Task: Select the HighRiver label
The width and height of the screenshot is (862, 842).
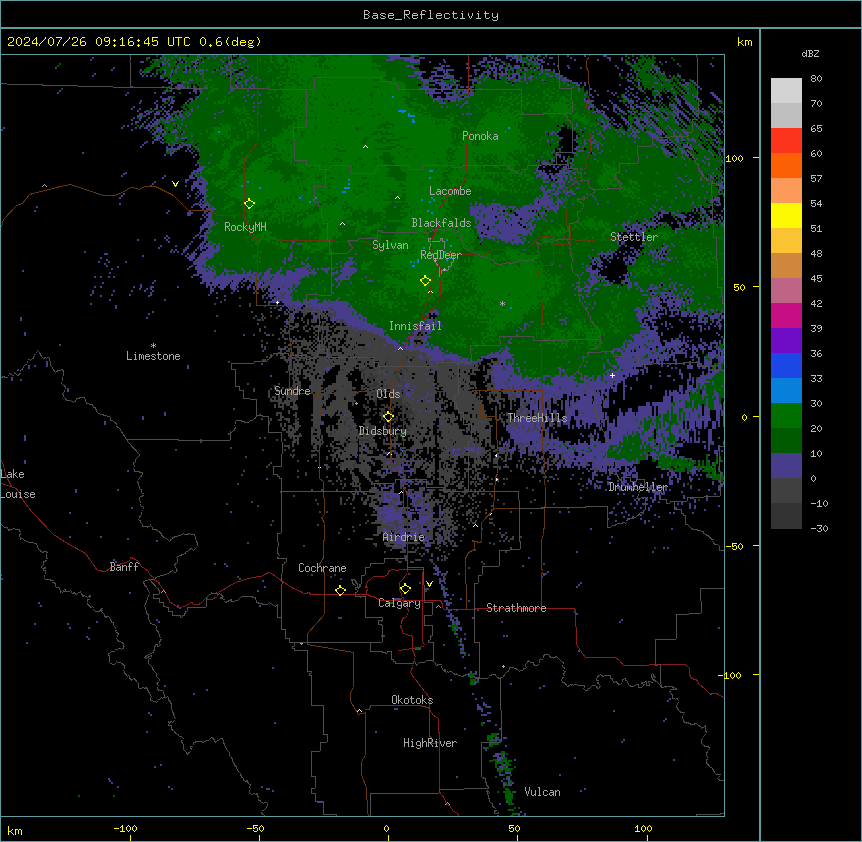Action: [430, 743]
